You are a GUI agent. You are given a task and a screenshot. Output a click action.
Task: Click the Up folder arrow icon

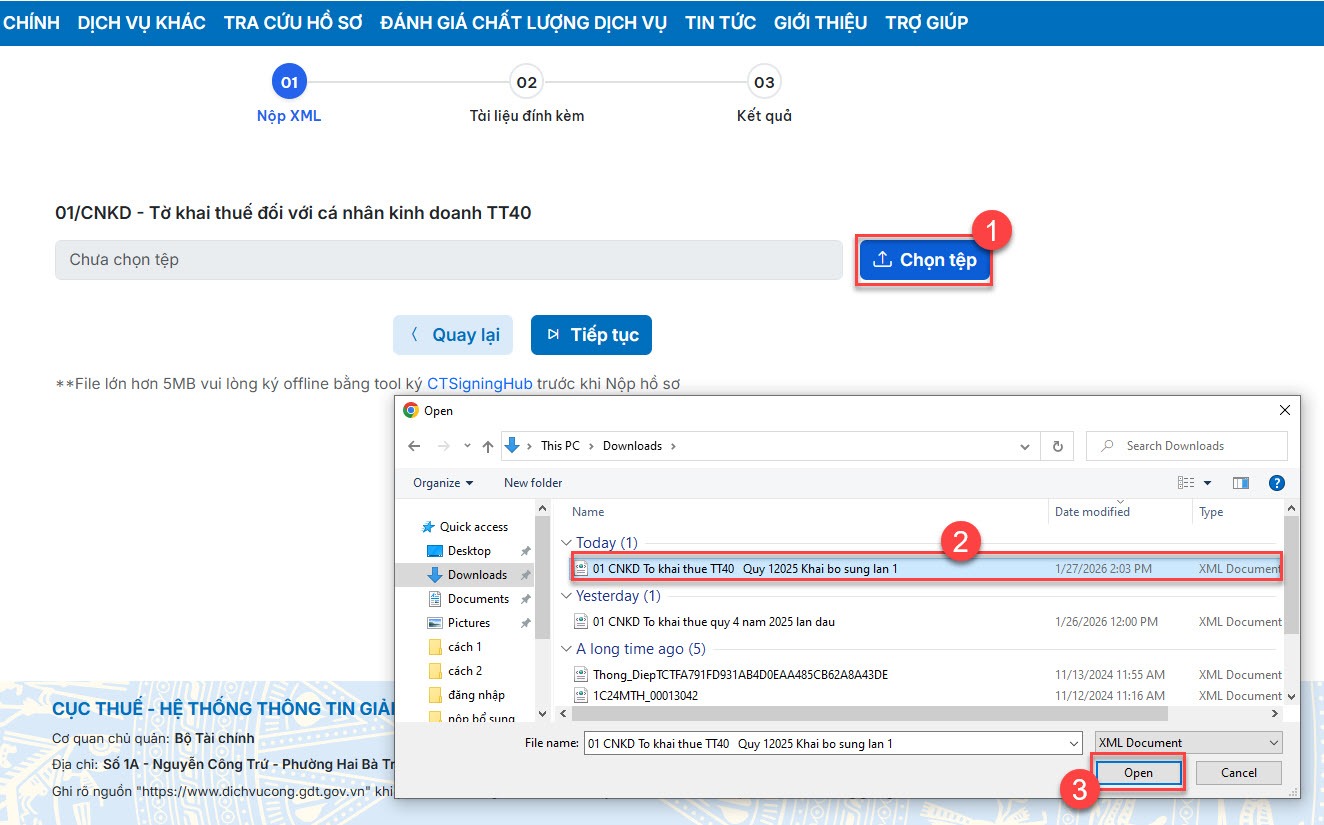pyautogui.click(x=488, y=446)
